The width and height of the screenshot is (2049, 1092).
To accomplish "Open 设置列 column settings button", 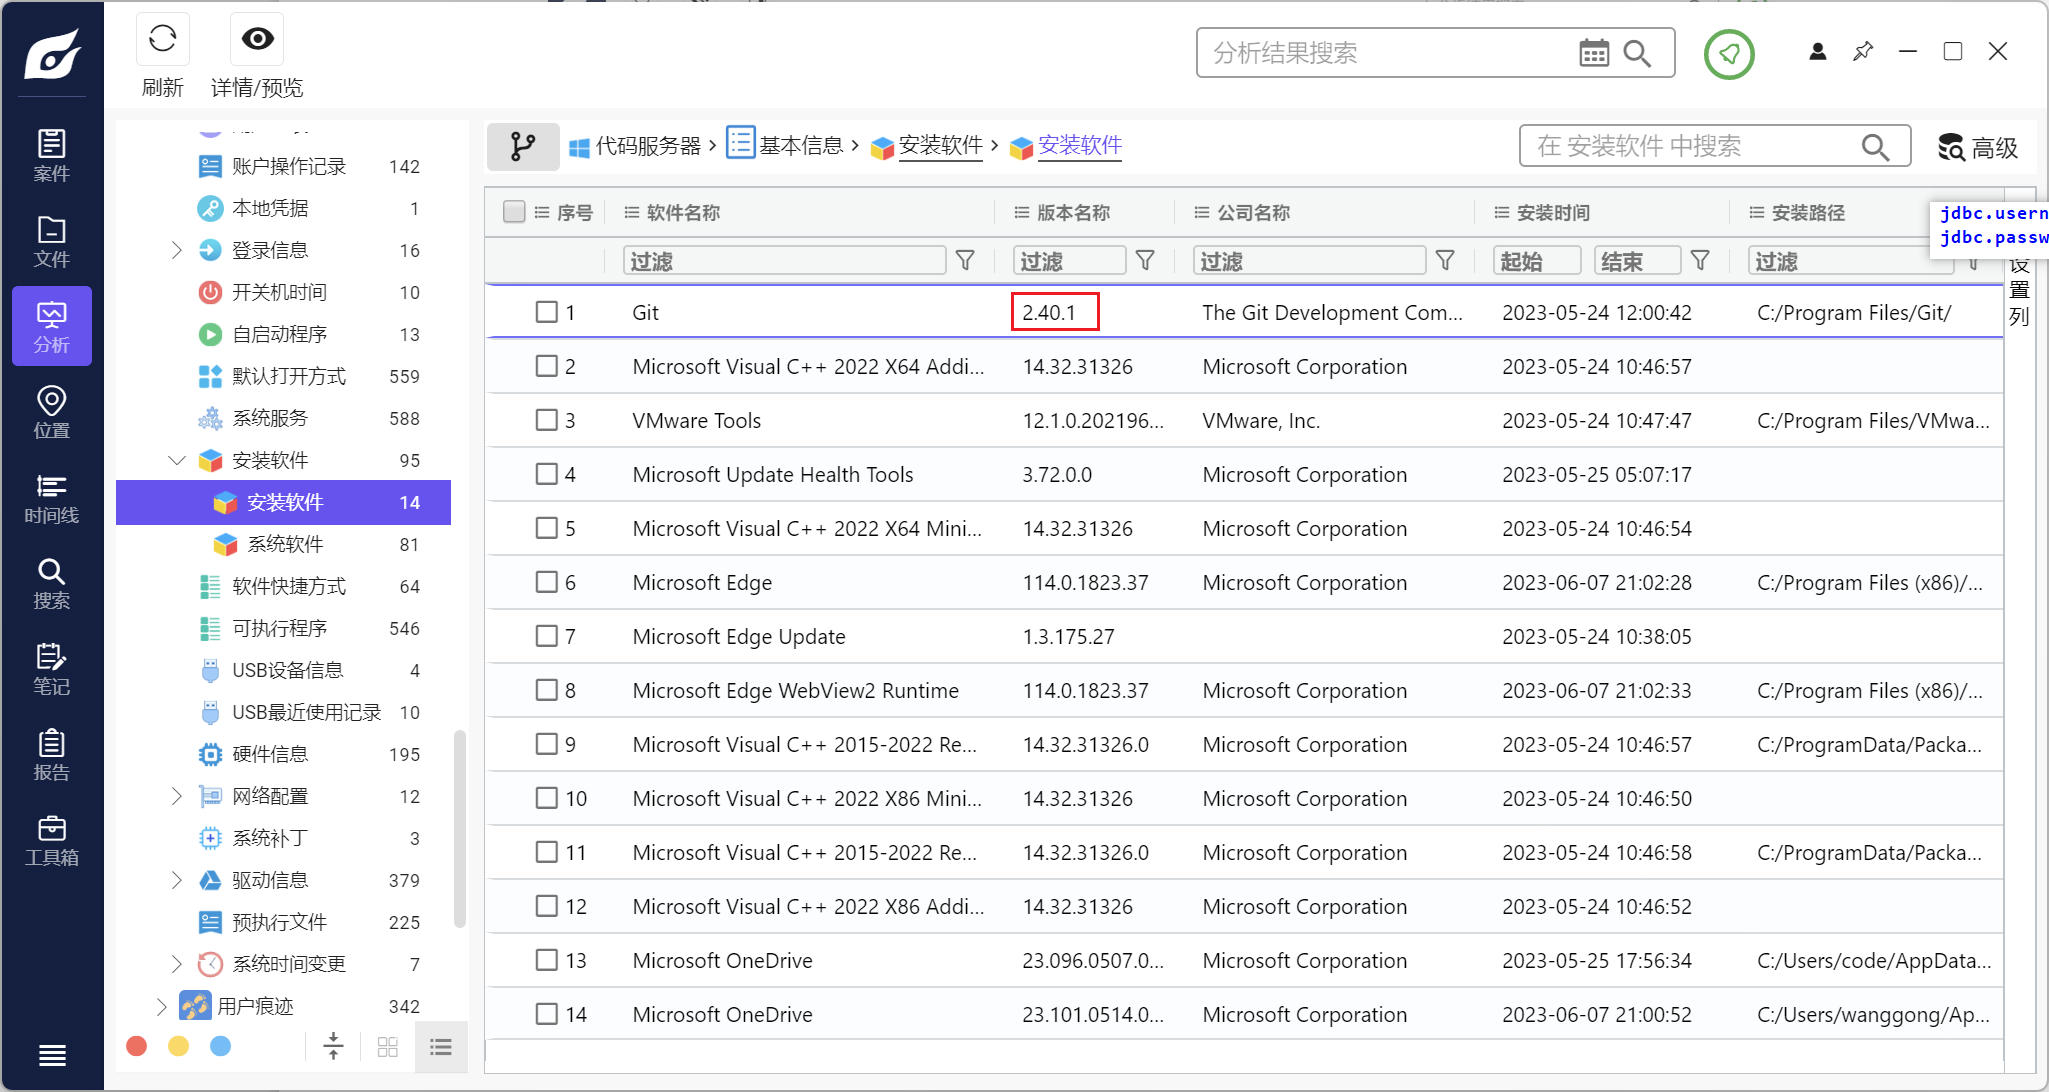I will coord(2019,291).
